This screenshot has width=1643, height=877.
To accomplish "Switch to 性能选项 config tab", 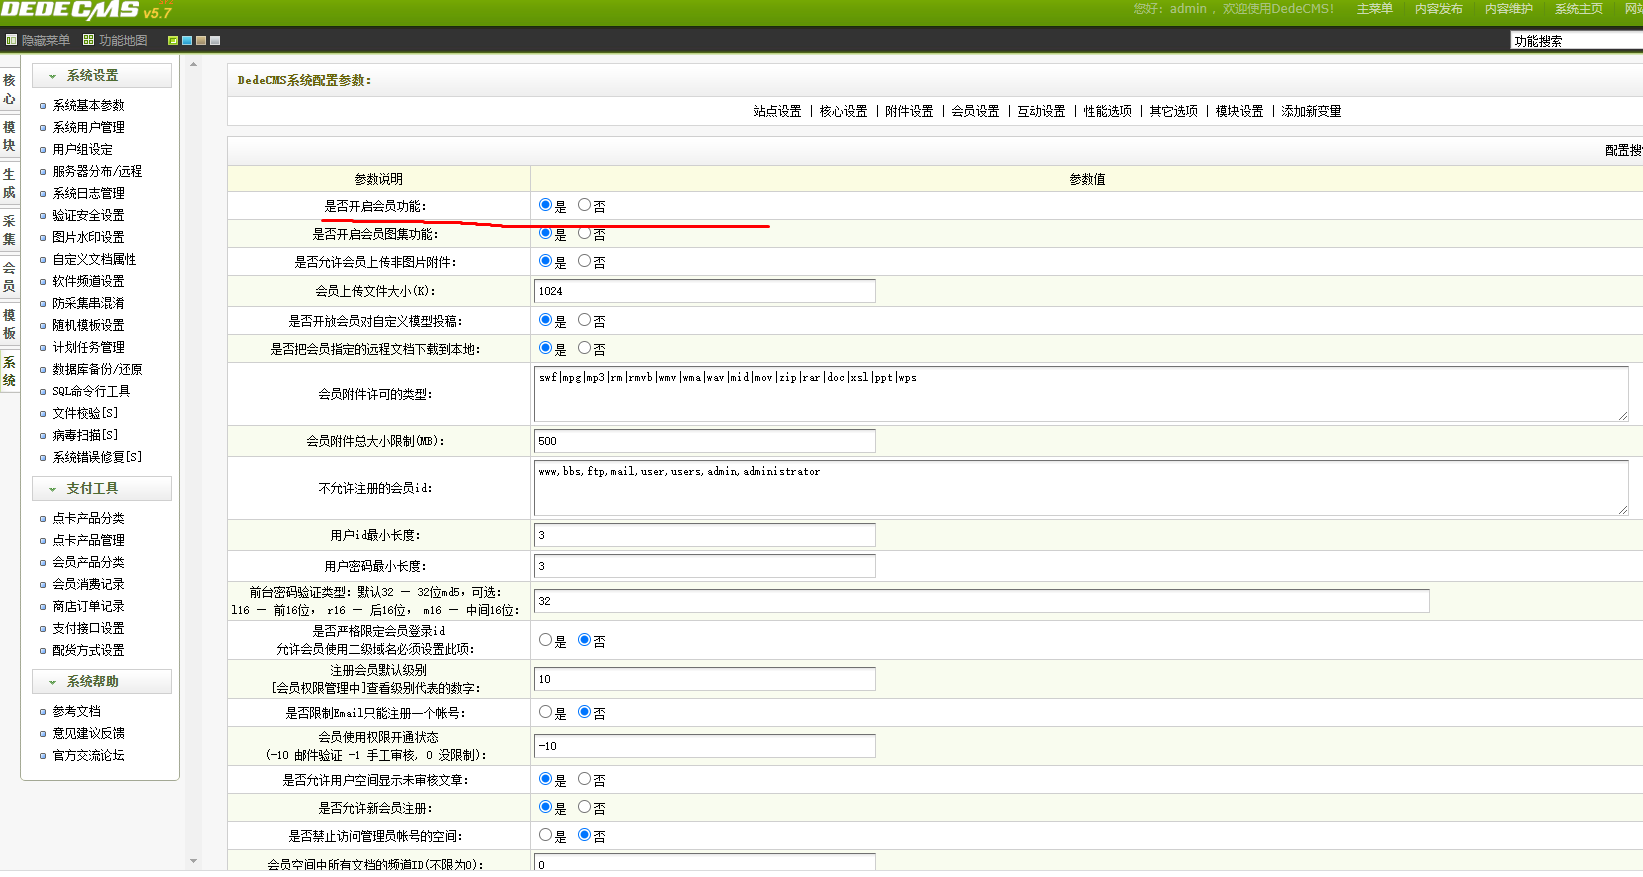I will point(1107,111).
